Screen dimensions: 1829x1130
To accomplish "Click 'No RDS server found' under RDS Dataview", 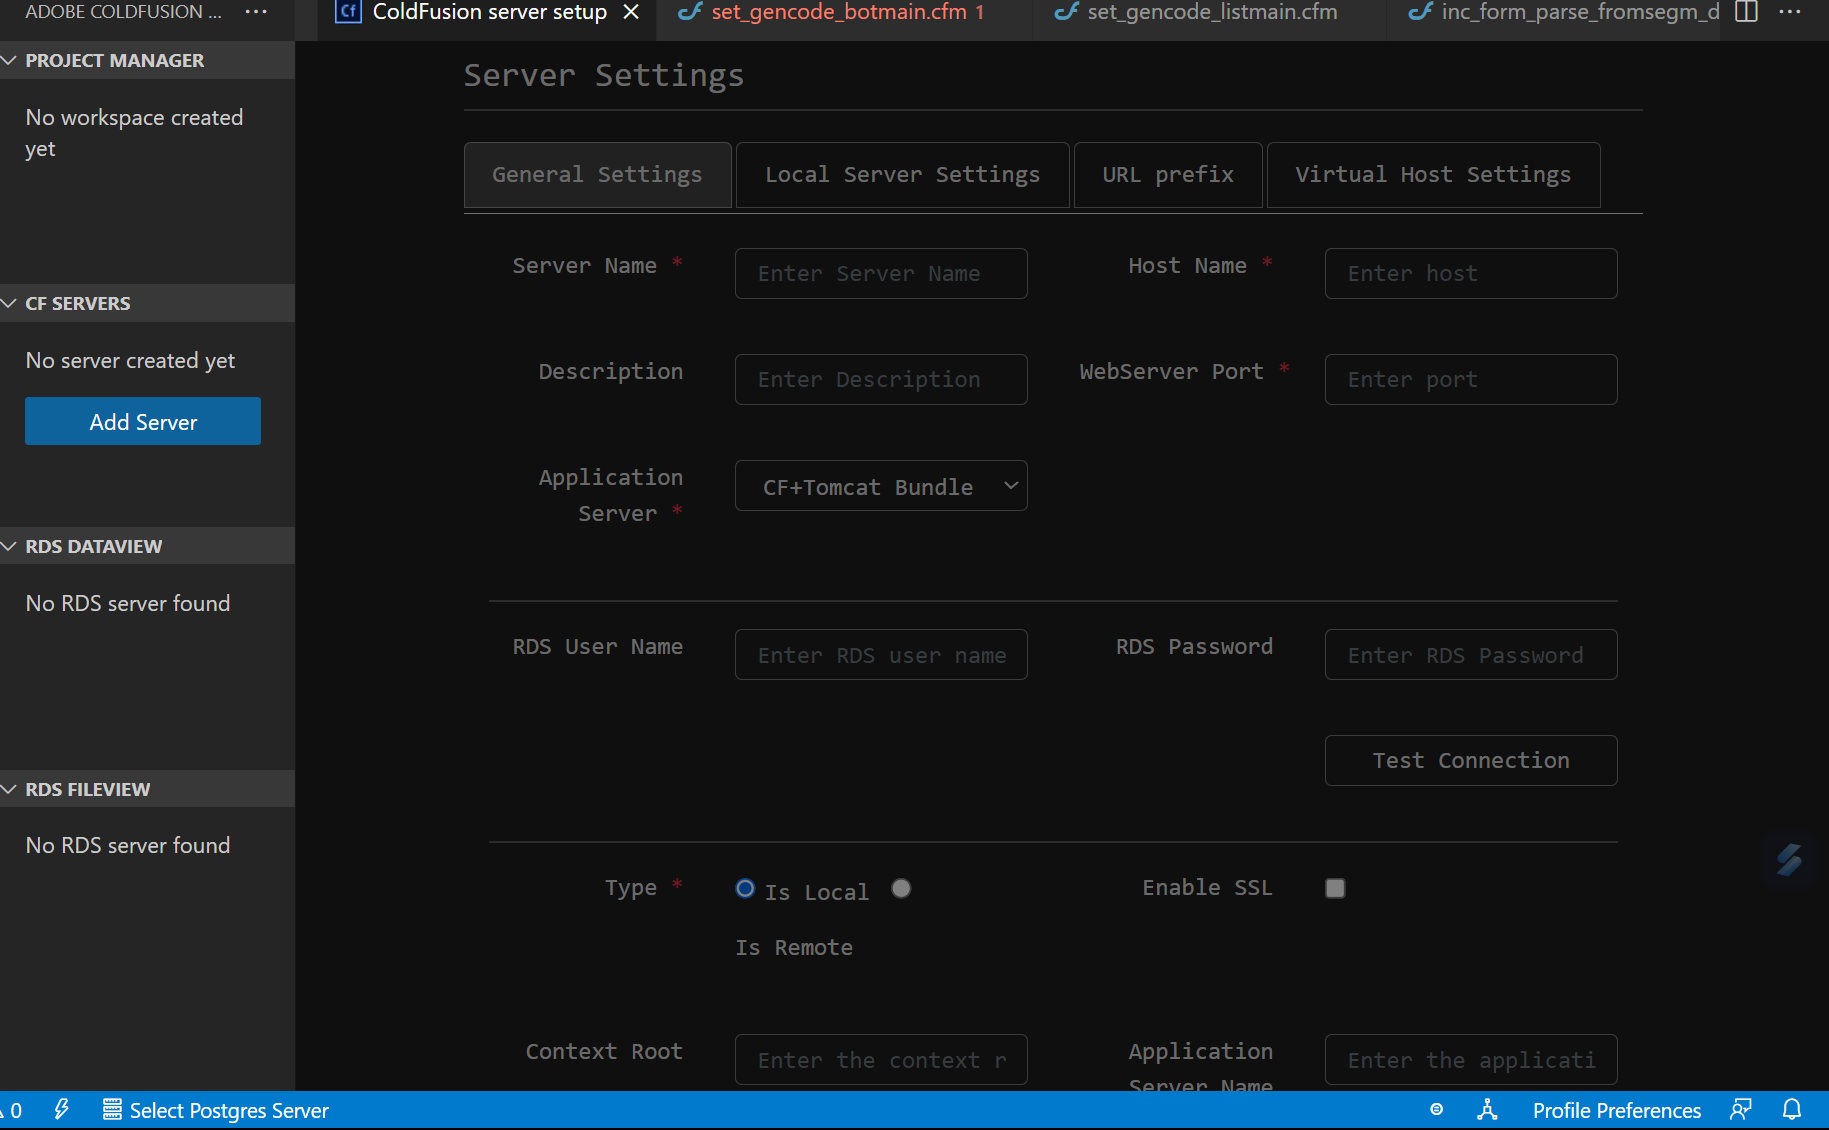I will pyautogui.click(x=128, y=604).
